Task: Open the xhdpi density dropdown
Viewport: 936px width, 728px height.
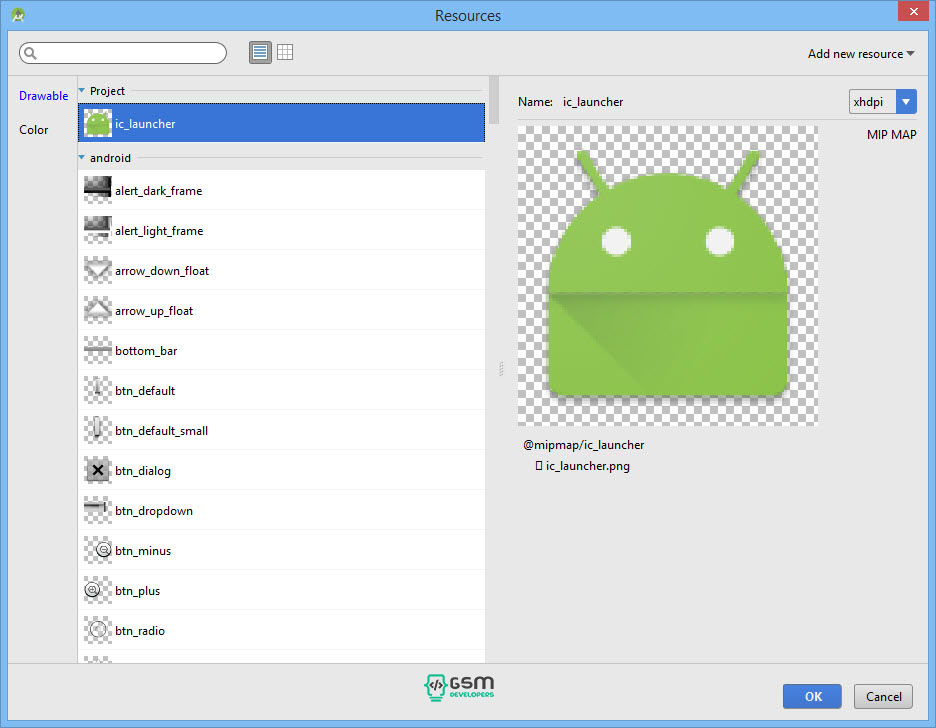Action: 882,101
